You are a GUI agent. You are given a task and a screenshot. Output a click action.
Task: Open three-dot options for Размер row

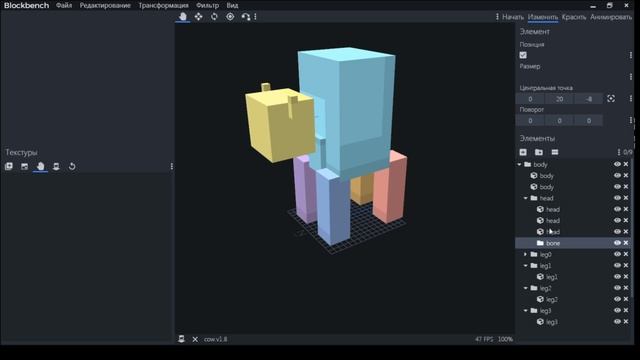point(631,77)
